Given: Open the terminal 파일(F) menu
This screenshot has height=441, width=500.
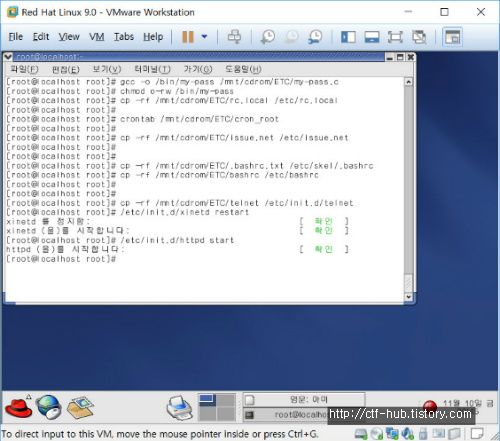Looking at the screenshot, I should pyautogui.click(x=24, y=69).
